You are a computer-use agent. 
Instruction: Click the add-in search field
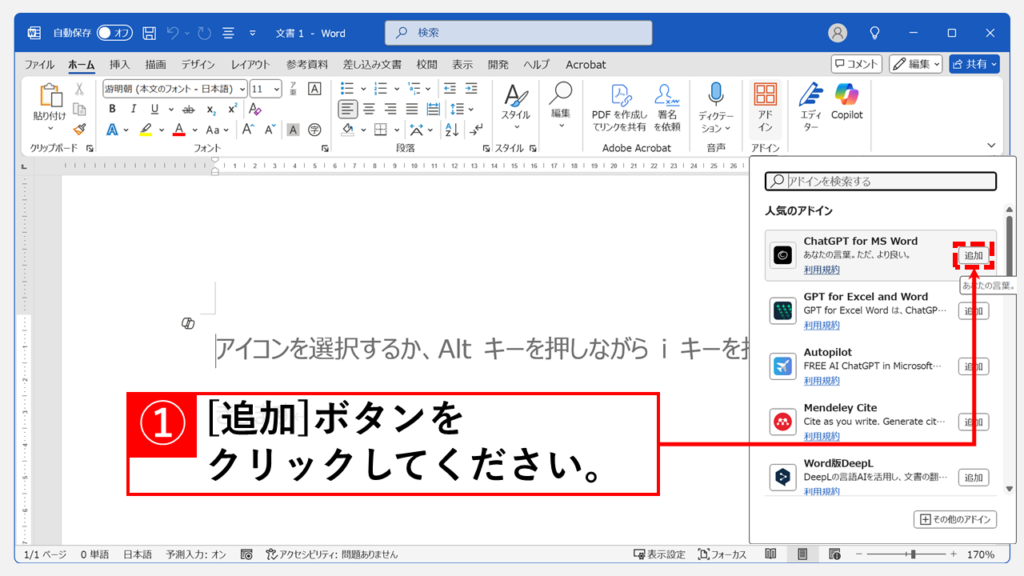click(x=880, y=181)
